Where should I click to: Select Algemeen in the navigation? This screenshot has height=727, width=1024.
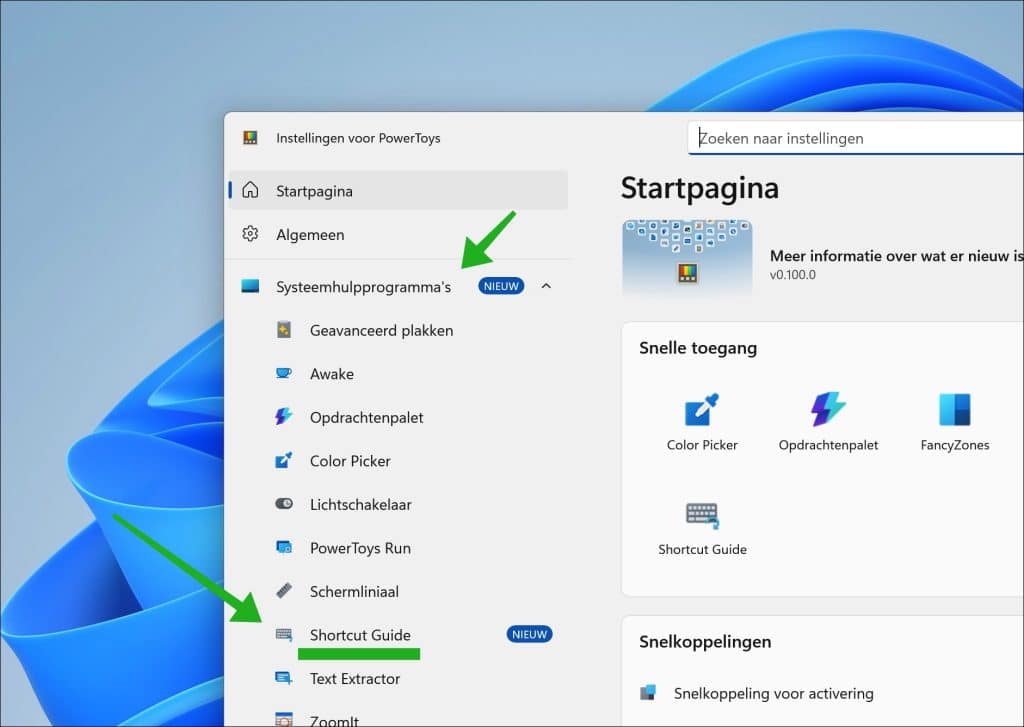398,234
